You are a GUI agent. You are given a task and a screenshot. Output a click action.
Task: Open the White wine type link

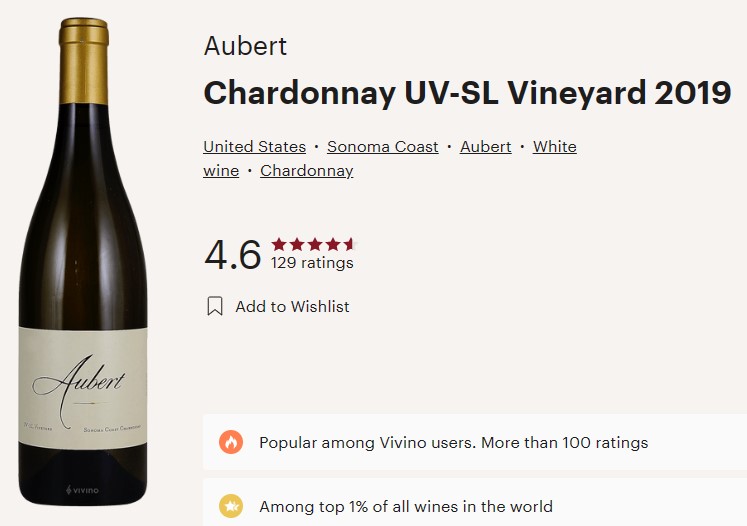pos(554,147)
